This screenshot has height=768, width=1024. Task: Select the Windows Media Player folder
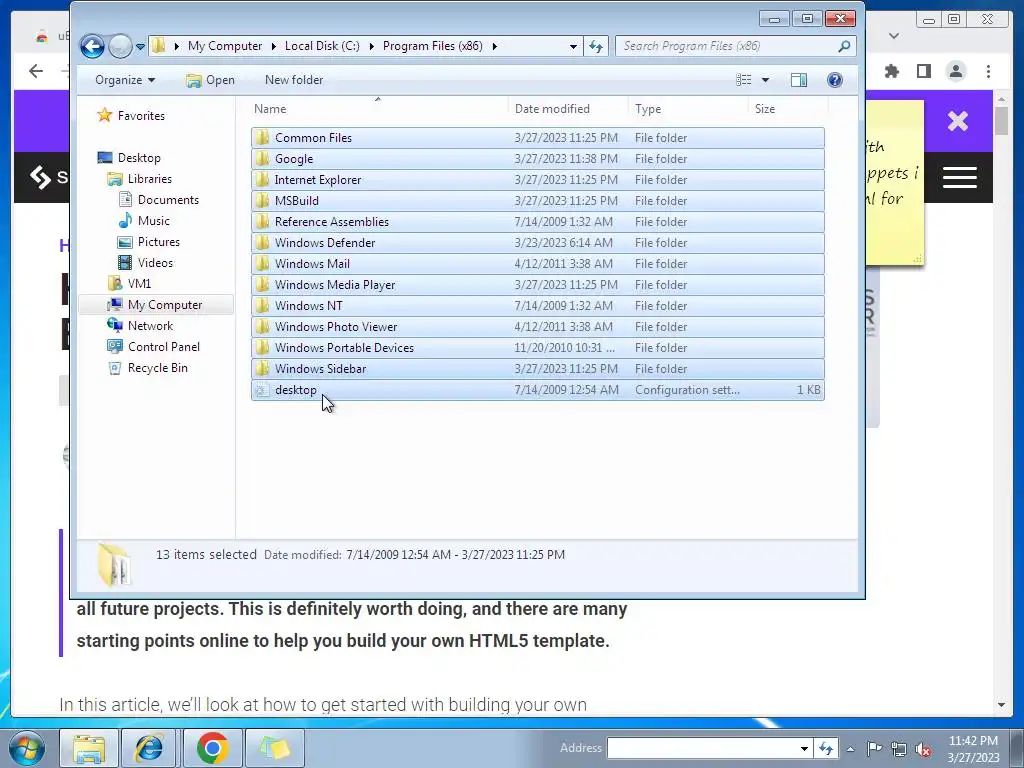pyautogui.click(x=537, y=285)
